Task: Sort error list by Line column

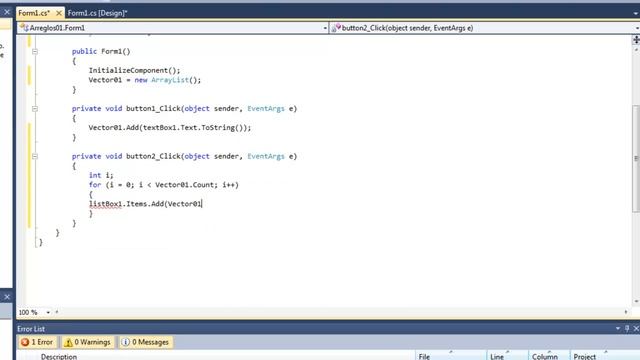Action: (x=497, y=356)
